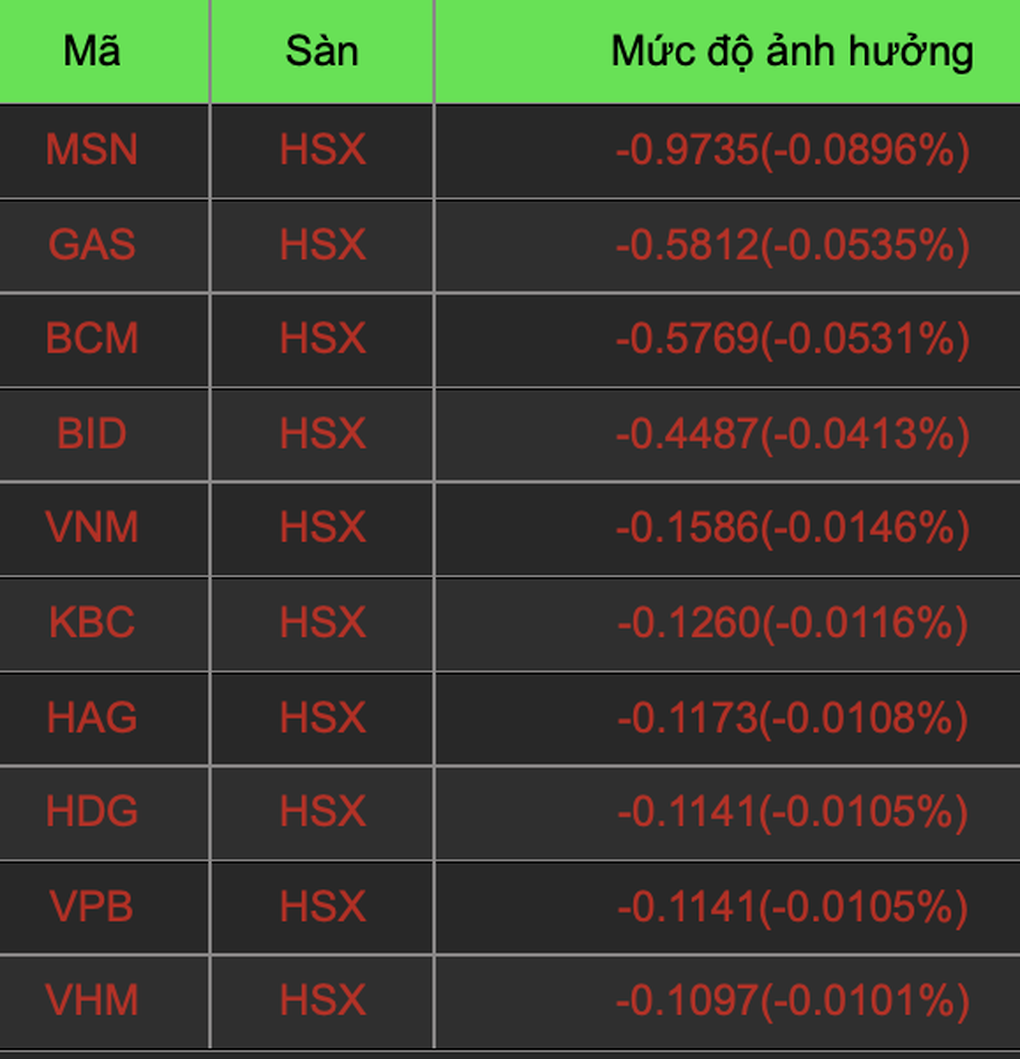Open the VNM stock code
Viewport: 1020px width, 1059px height.
pyautogui.click(x=92, y=527)
